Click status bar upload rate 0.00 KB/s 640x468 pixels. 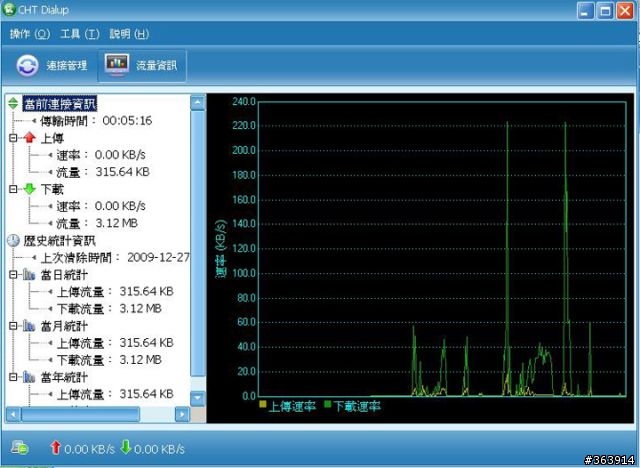click(89, 450)
